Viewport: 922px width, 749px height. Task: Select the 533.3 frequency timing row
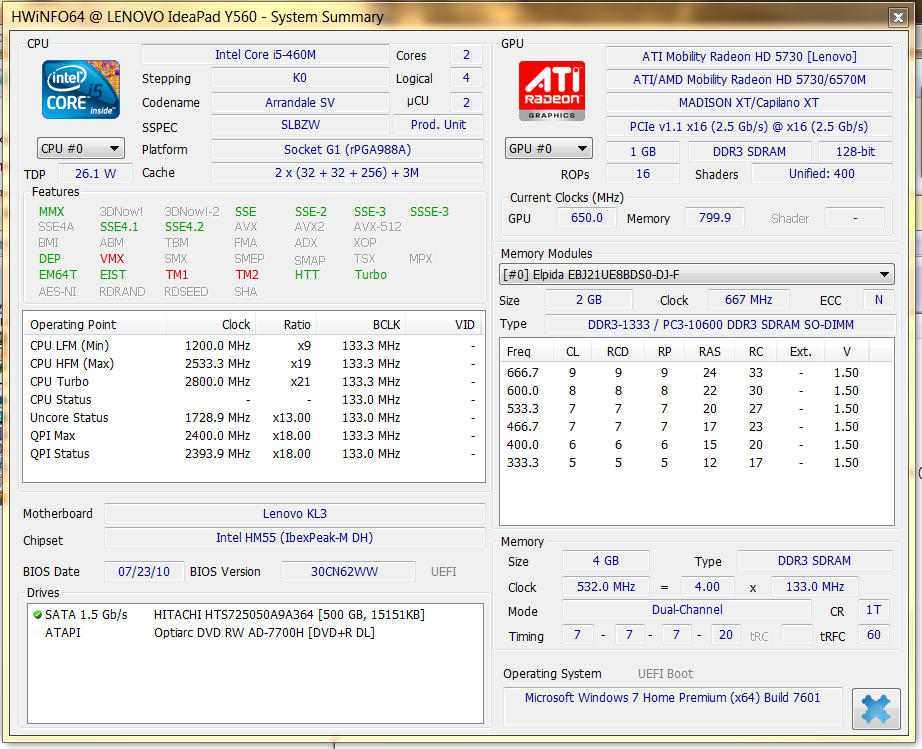697,409
